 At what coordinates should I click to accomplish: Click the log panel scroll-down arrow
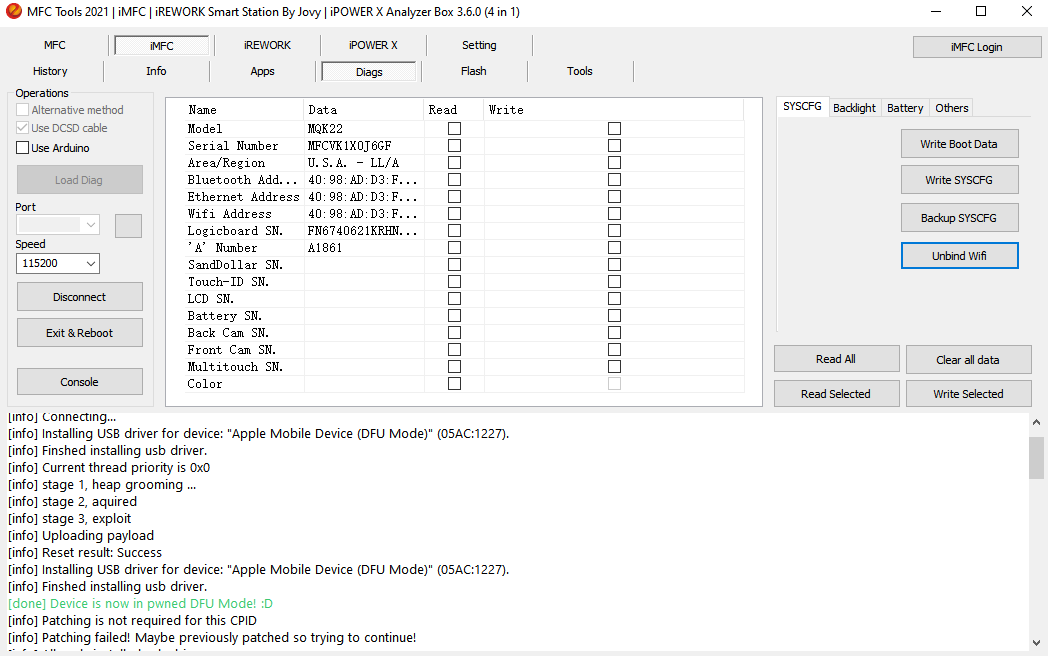[x=1037, y=643]
